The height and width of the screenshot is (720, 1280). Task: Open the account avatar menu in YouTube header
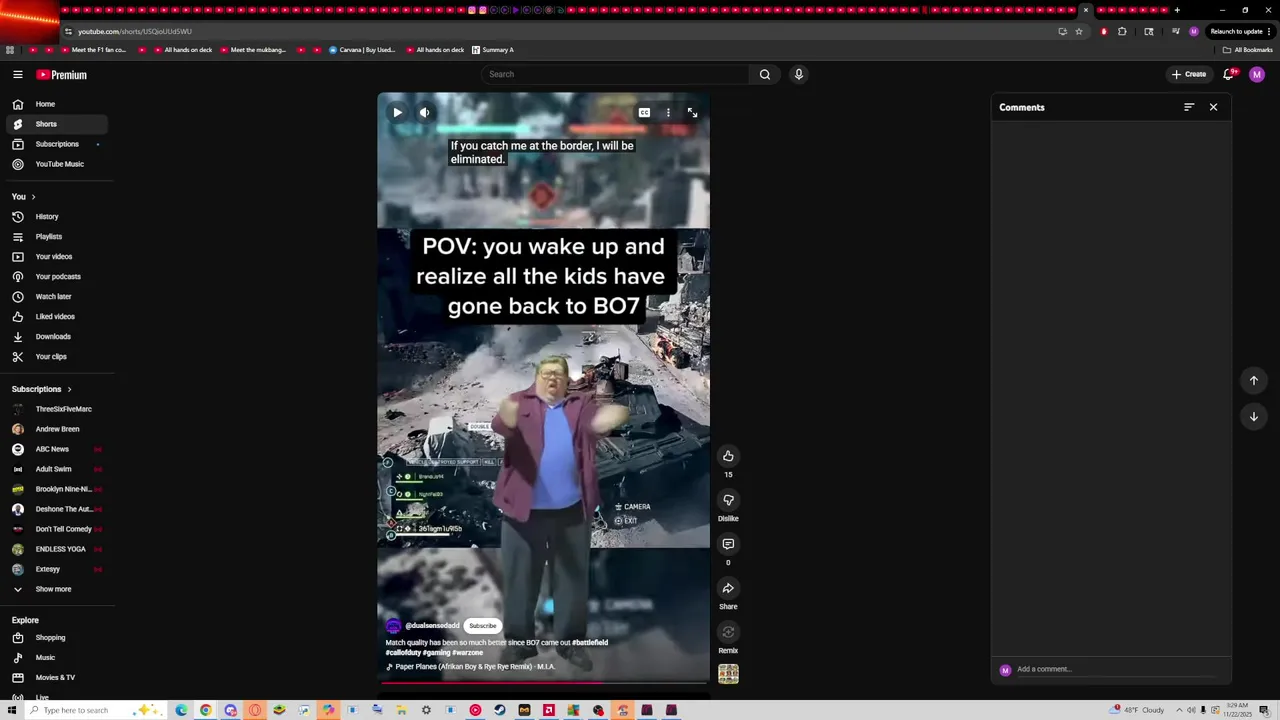click(1257, 74)
